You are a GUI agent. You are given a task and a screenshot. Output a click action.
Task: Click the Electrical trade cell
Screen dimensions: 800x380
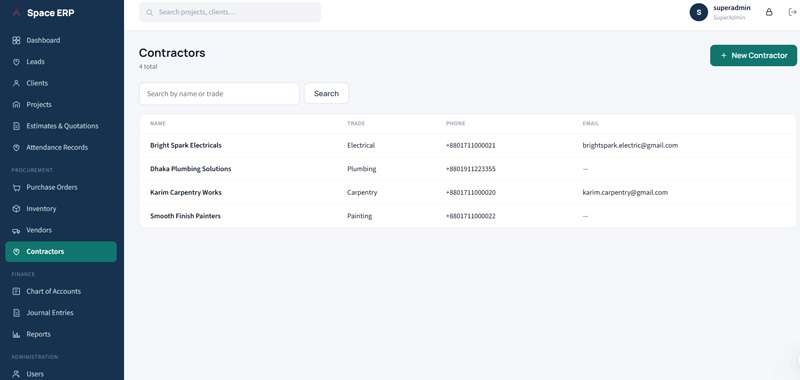361,145
